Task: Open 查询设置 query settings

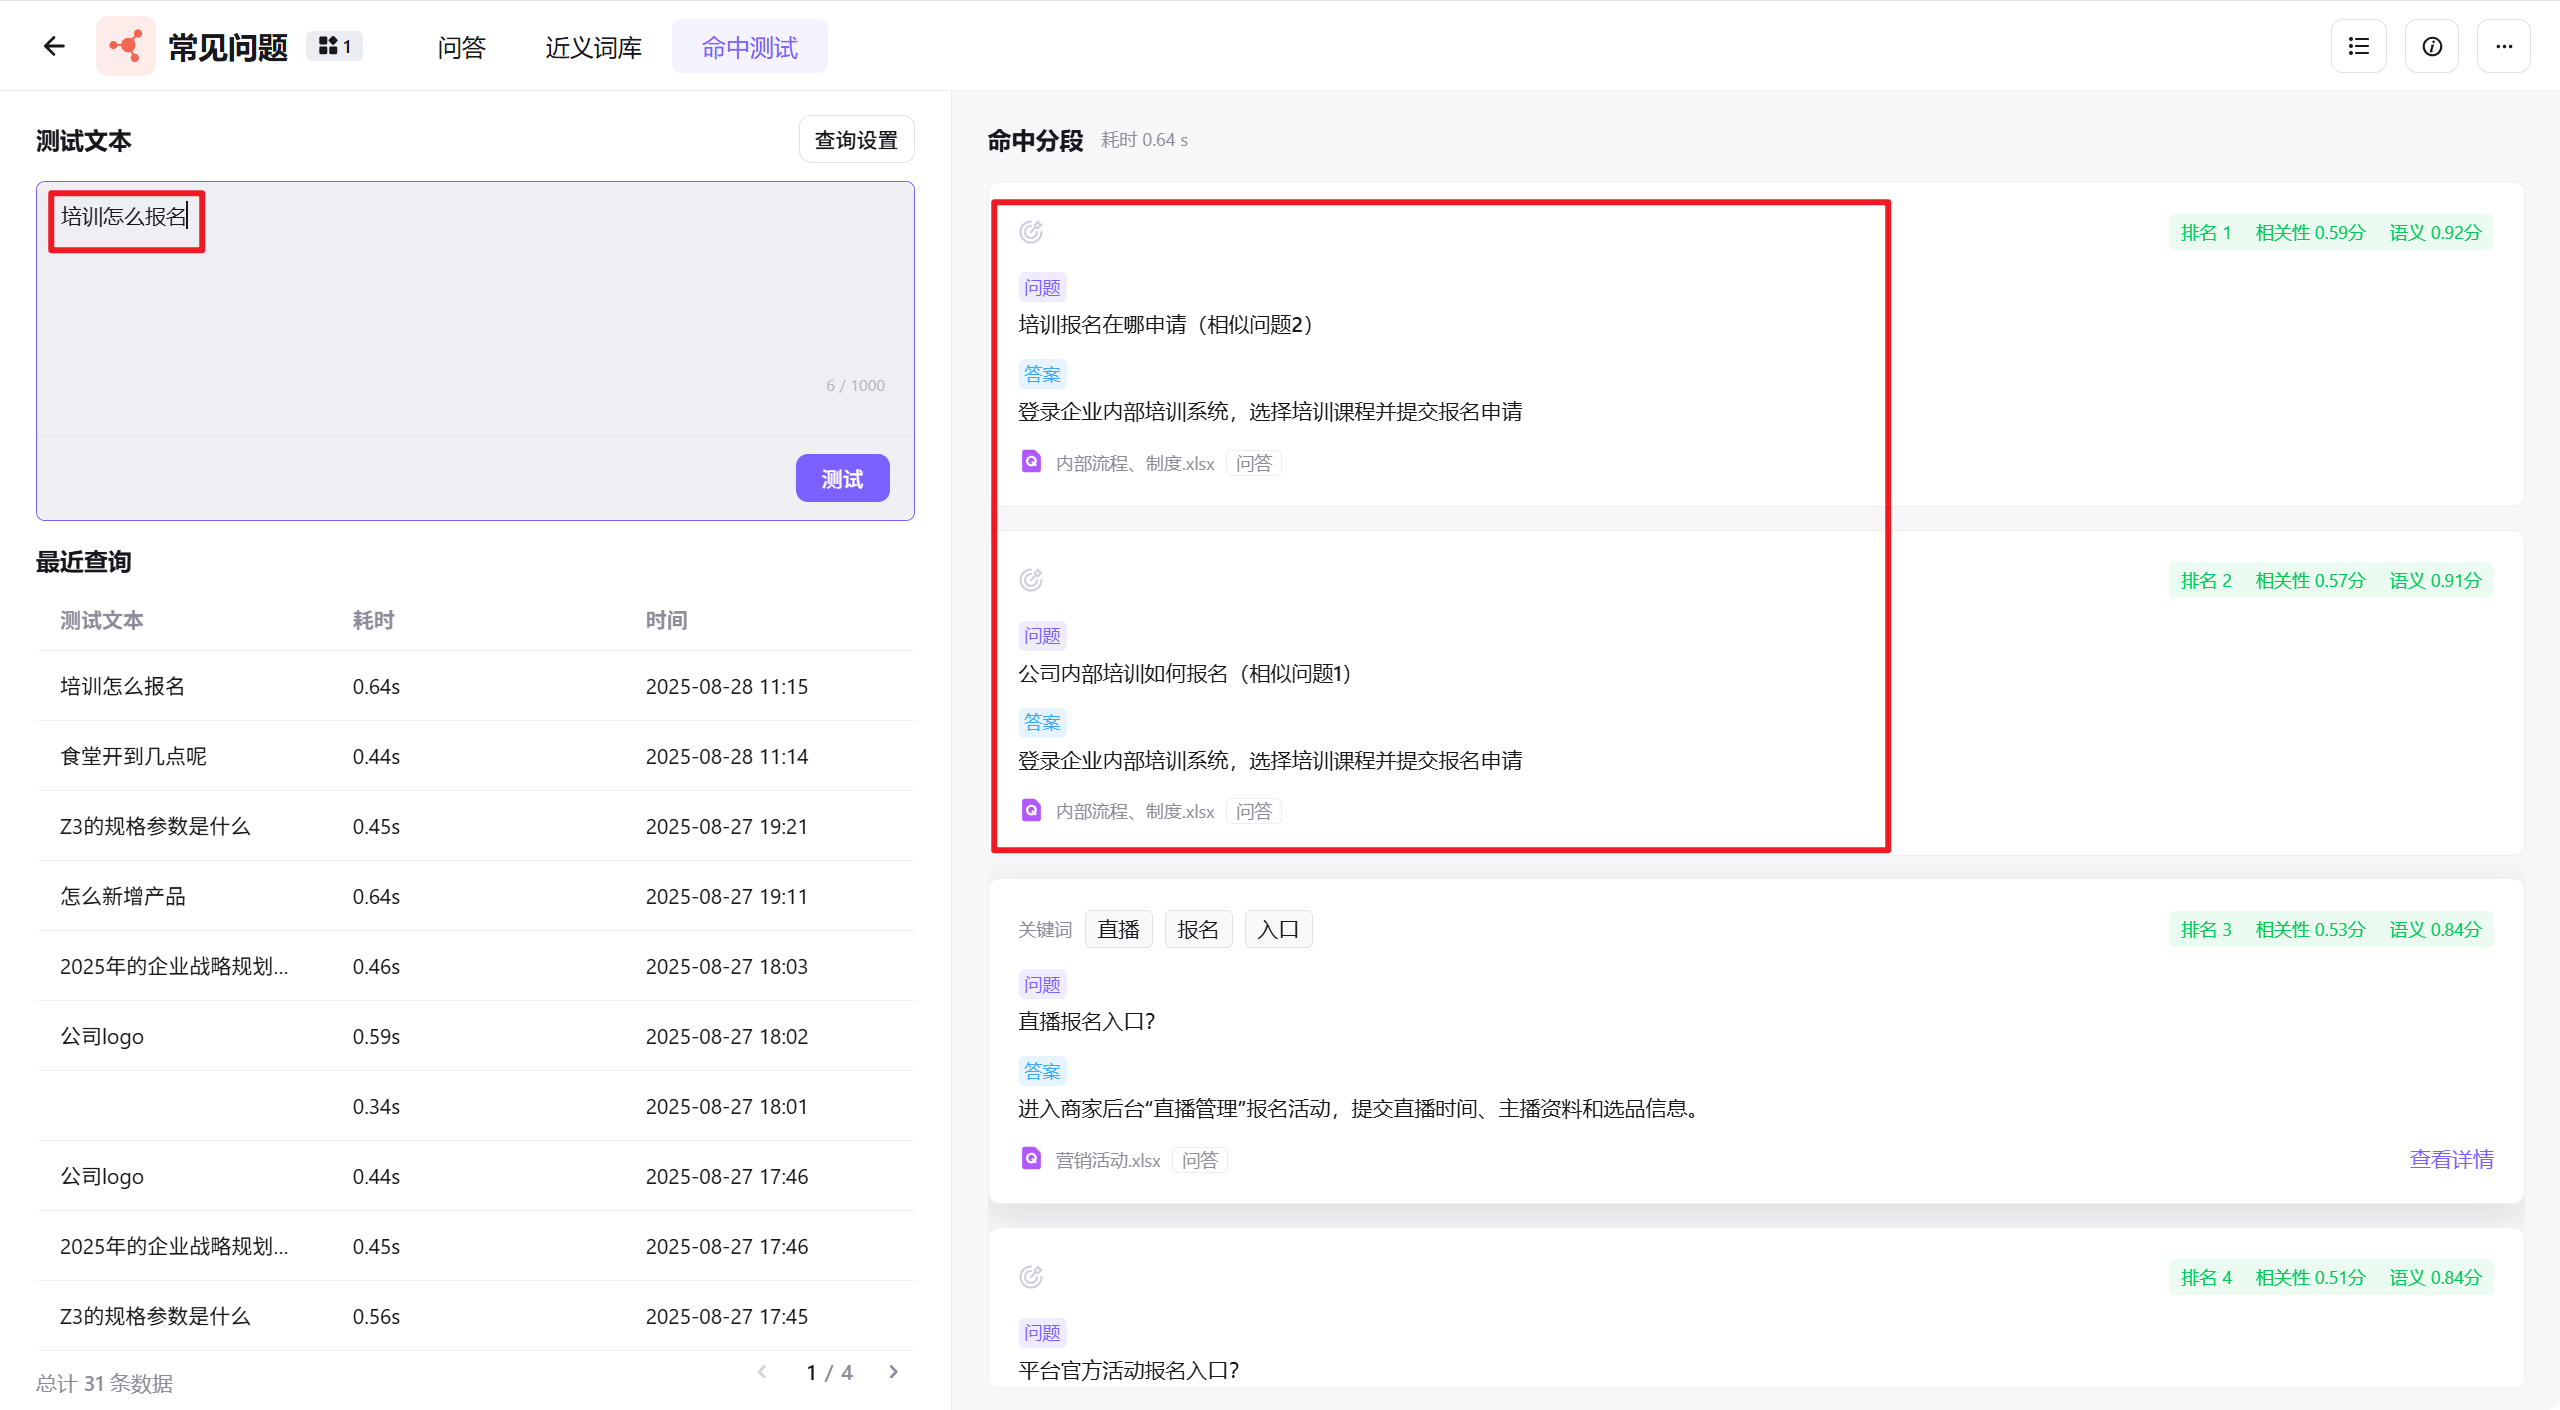Action: coord(856,140)
